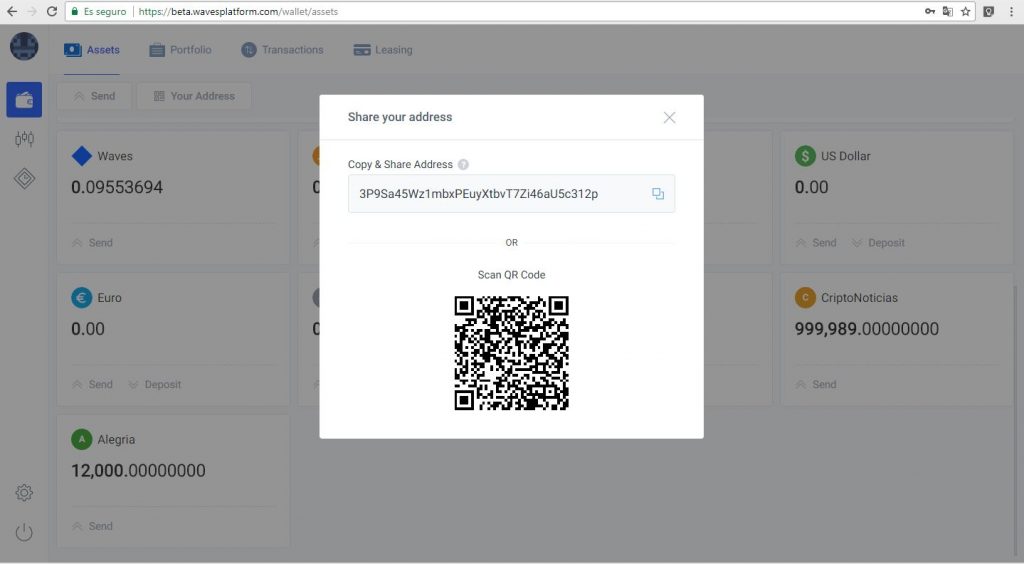Click the Alegria balance 12,000.00000000

pyautogui.click(x=138, y=471)
